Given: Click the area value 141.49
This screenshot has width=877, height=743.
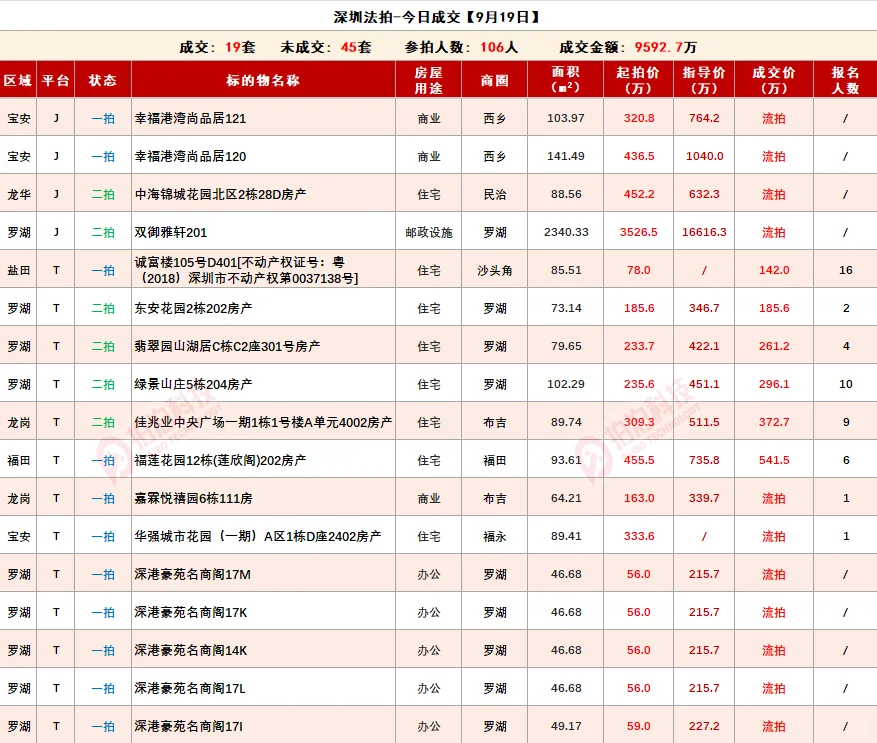Looking at the screenshot, I should pos(566,156).
